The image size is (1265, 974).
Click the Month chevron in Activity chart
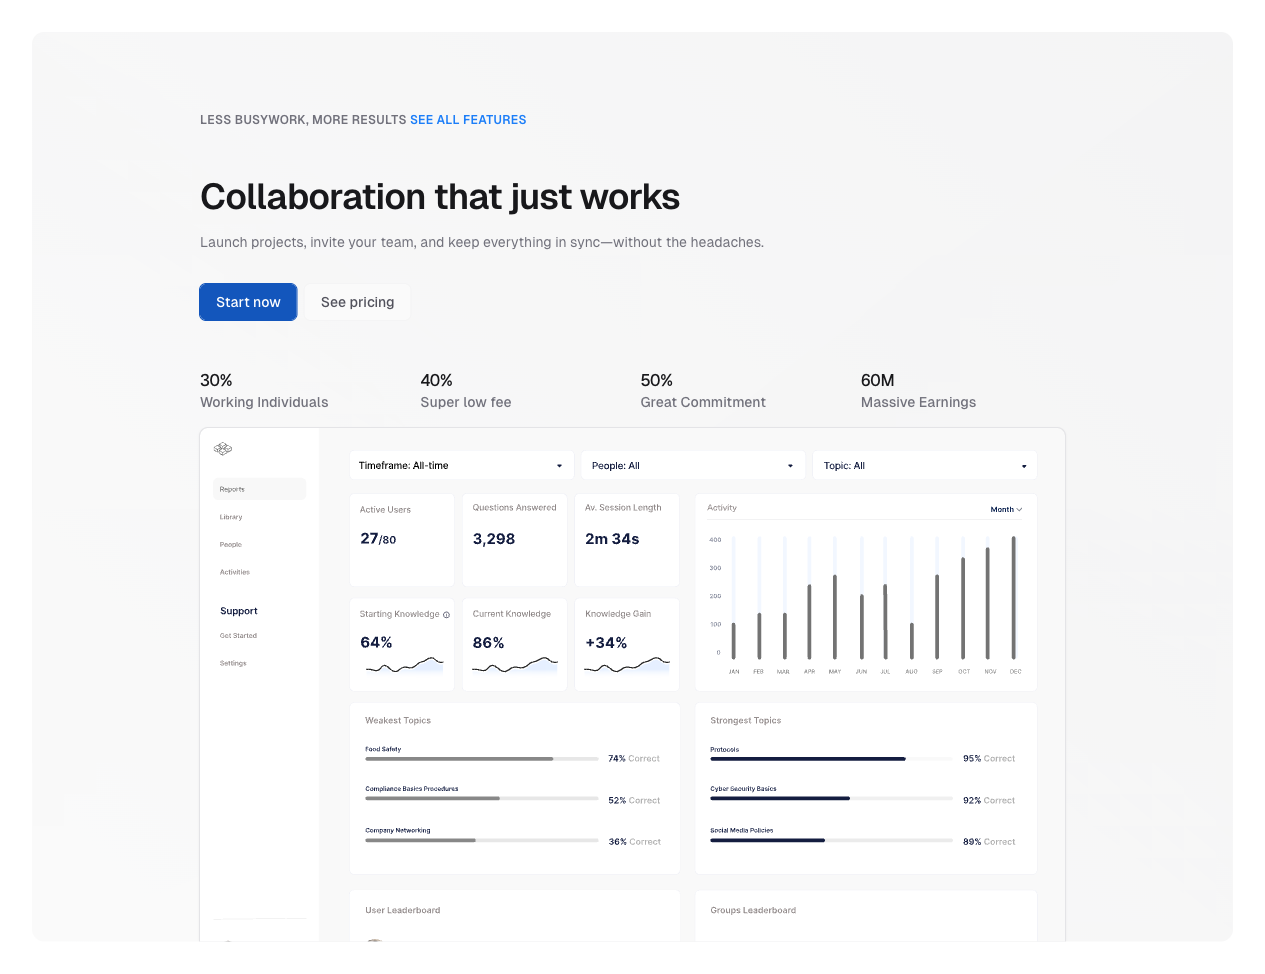click(x=1019, y=510)
